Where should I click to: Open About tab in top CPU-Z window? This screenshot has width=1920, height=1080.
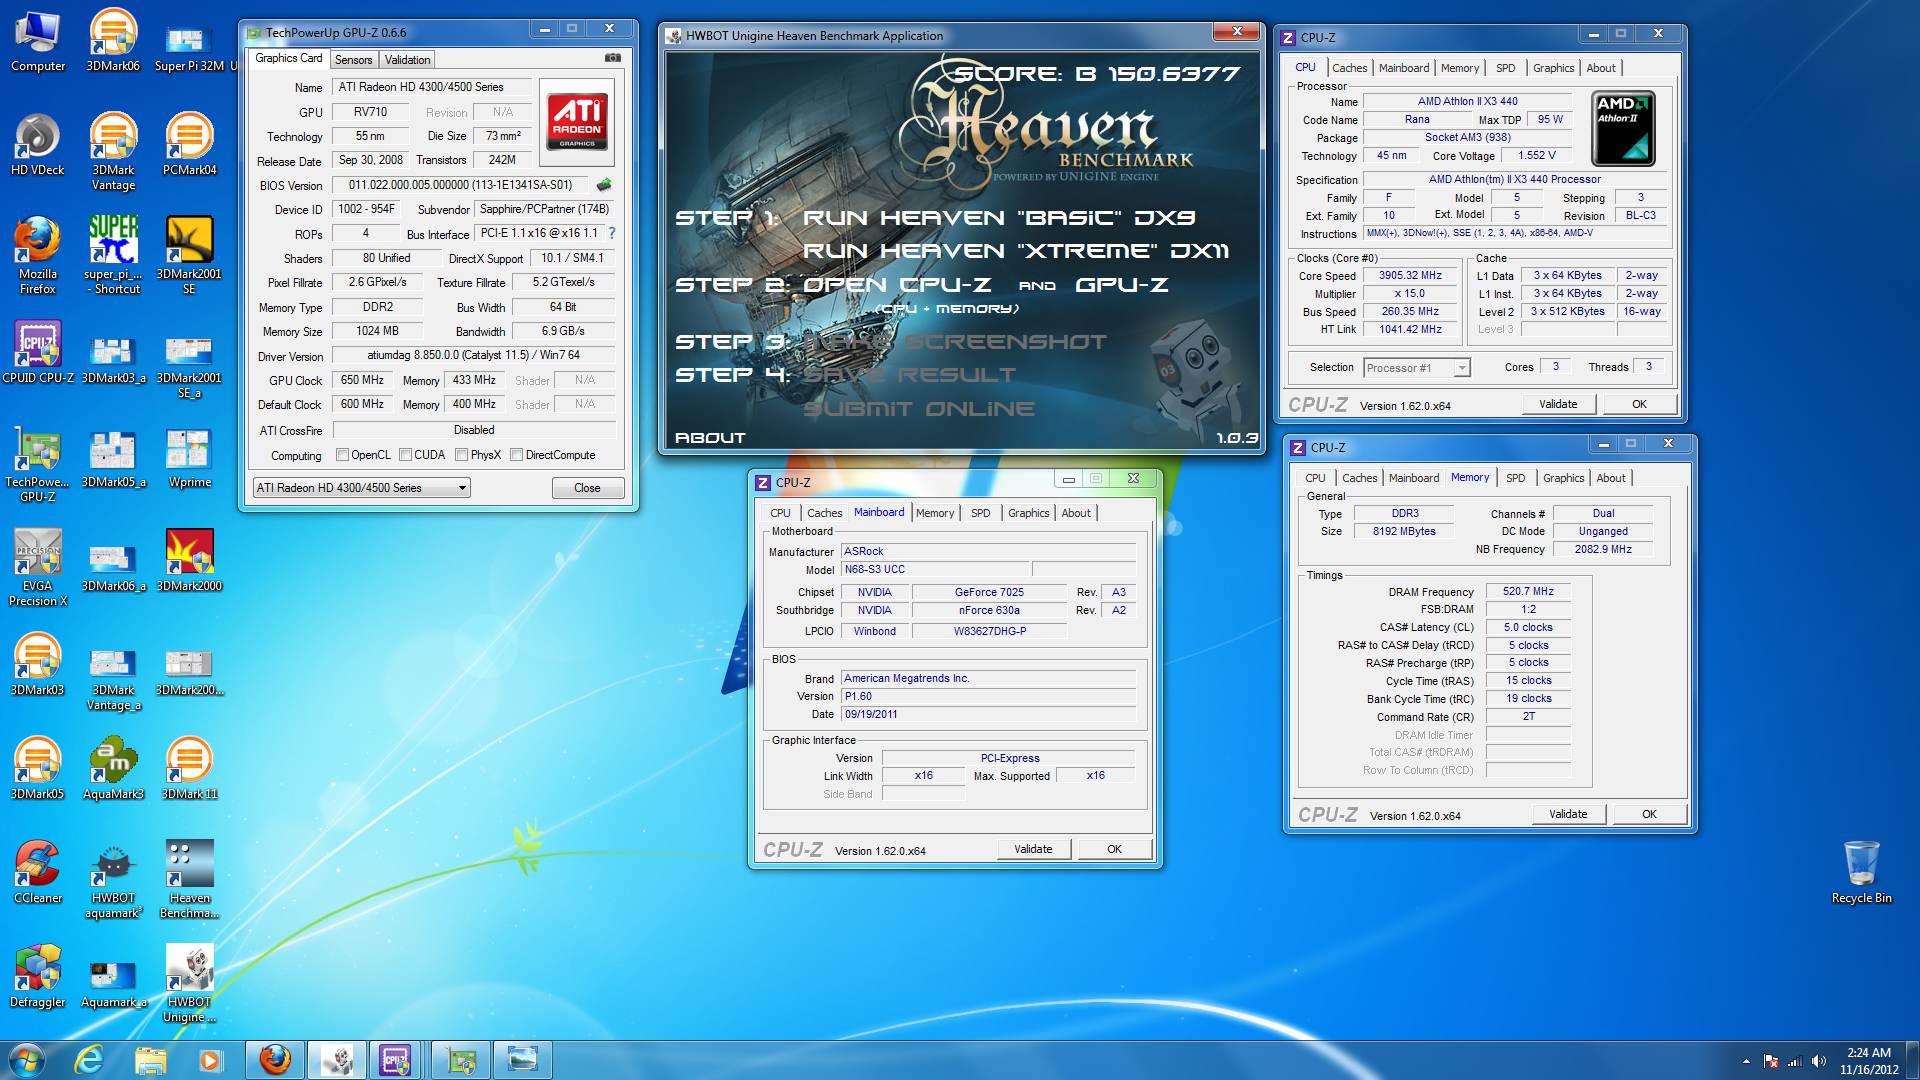[1601, 68]
